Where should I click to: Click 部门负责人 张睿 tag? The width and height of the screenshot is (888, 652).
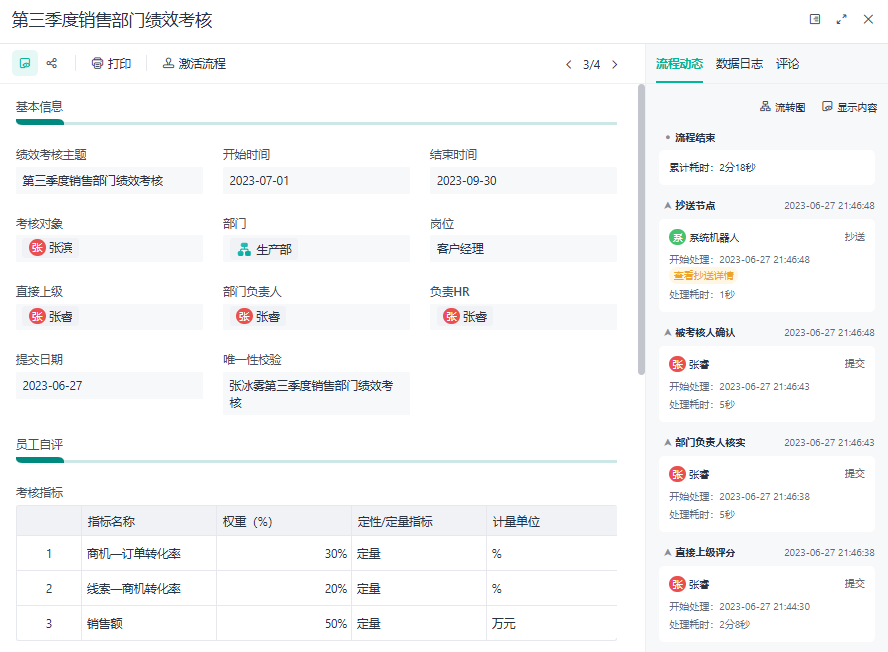258,317
